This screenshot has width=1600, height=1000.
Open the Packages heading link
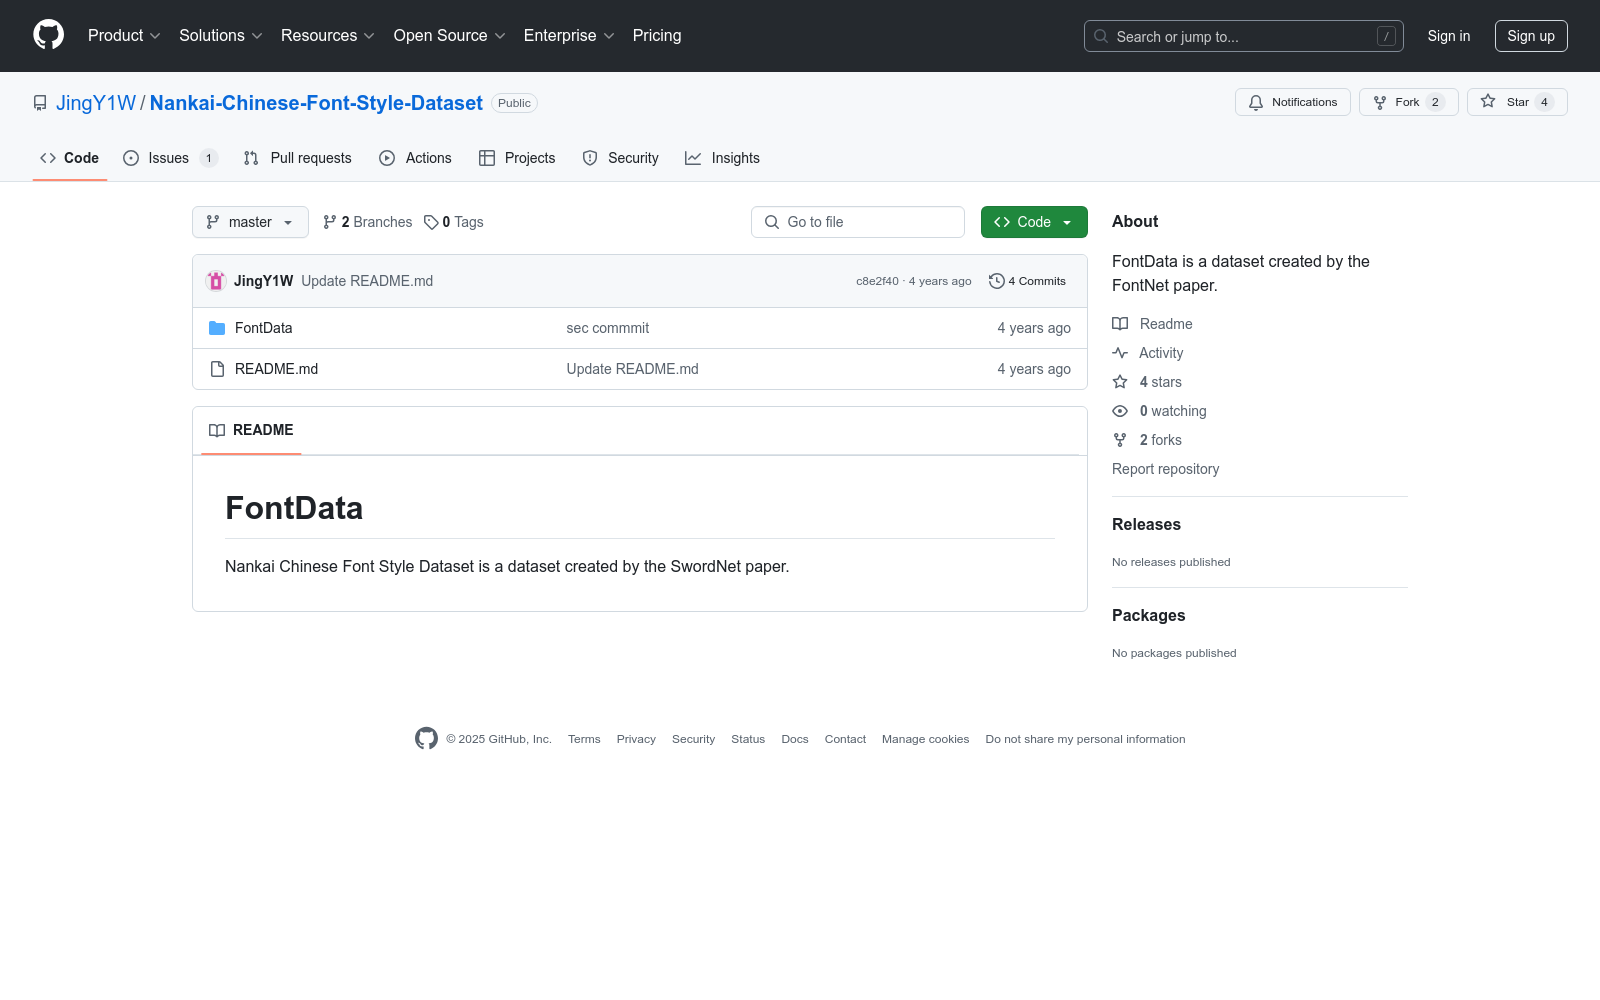click(1148, 615)
